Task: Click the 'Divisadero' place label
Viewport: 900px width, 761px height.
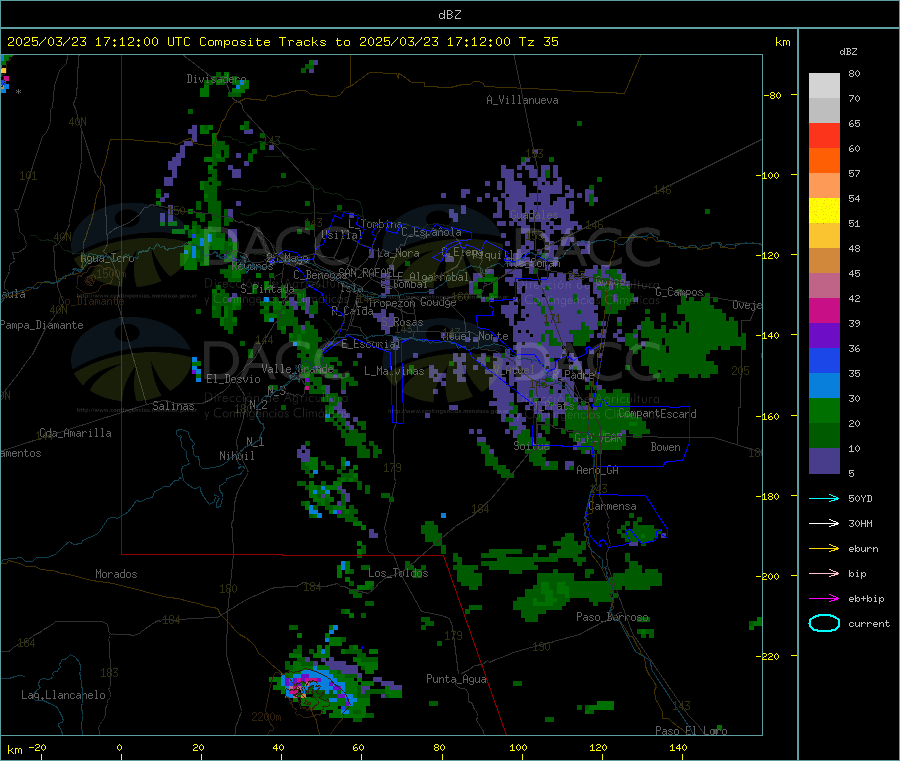Action: coord(216,79)
